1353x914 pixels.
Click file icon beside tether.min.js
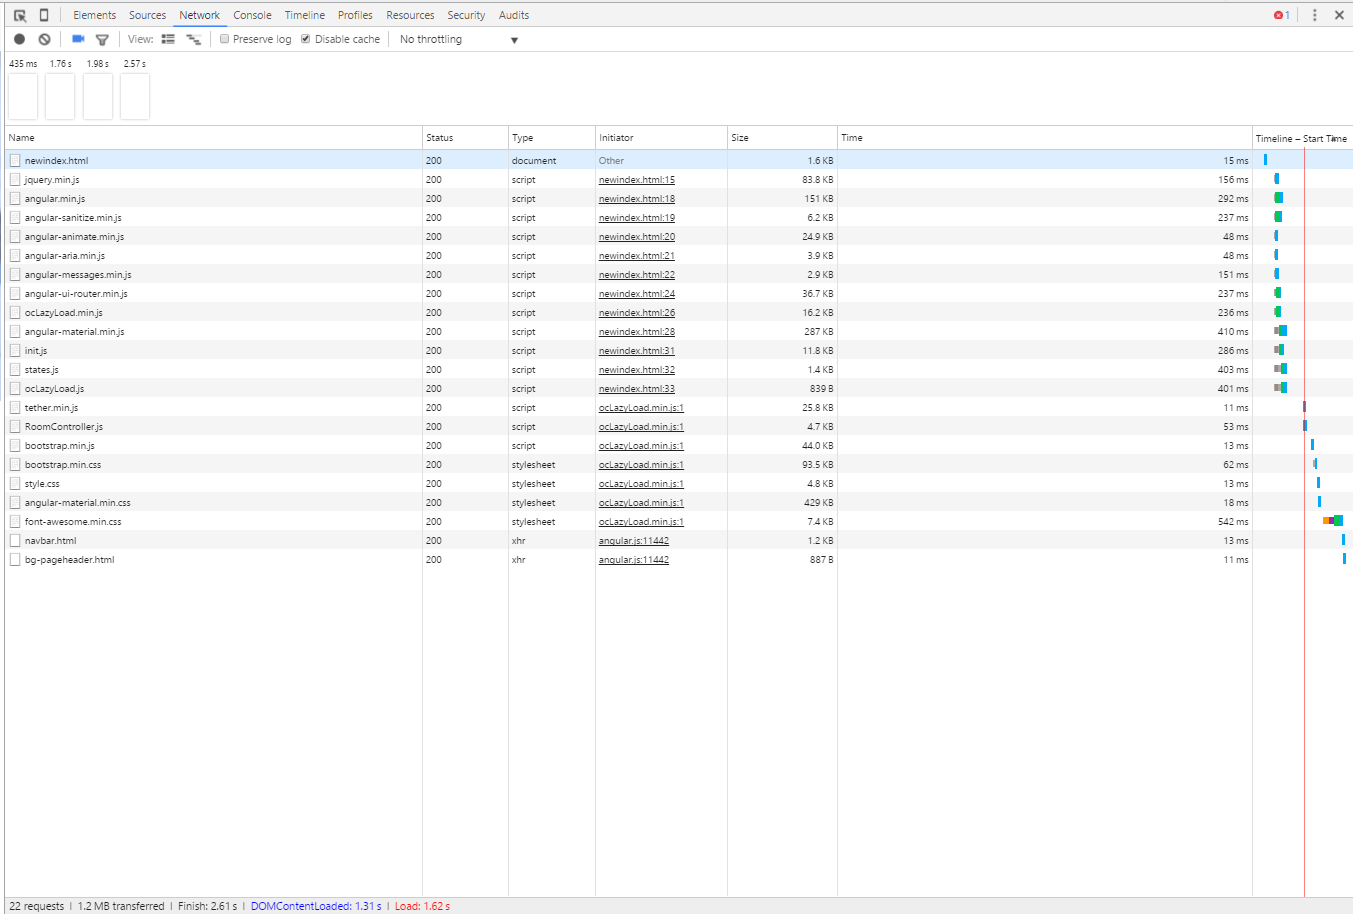[15, 407]
